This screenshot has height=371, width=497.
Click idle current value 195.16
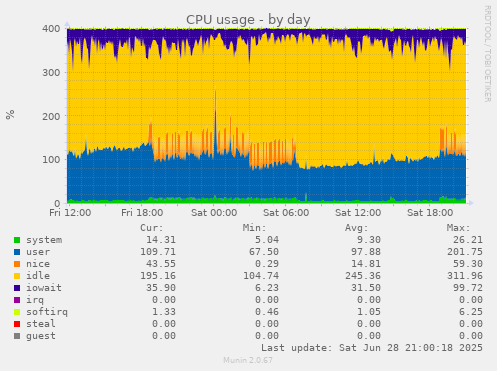tap(158, 276)
